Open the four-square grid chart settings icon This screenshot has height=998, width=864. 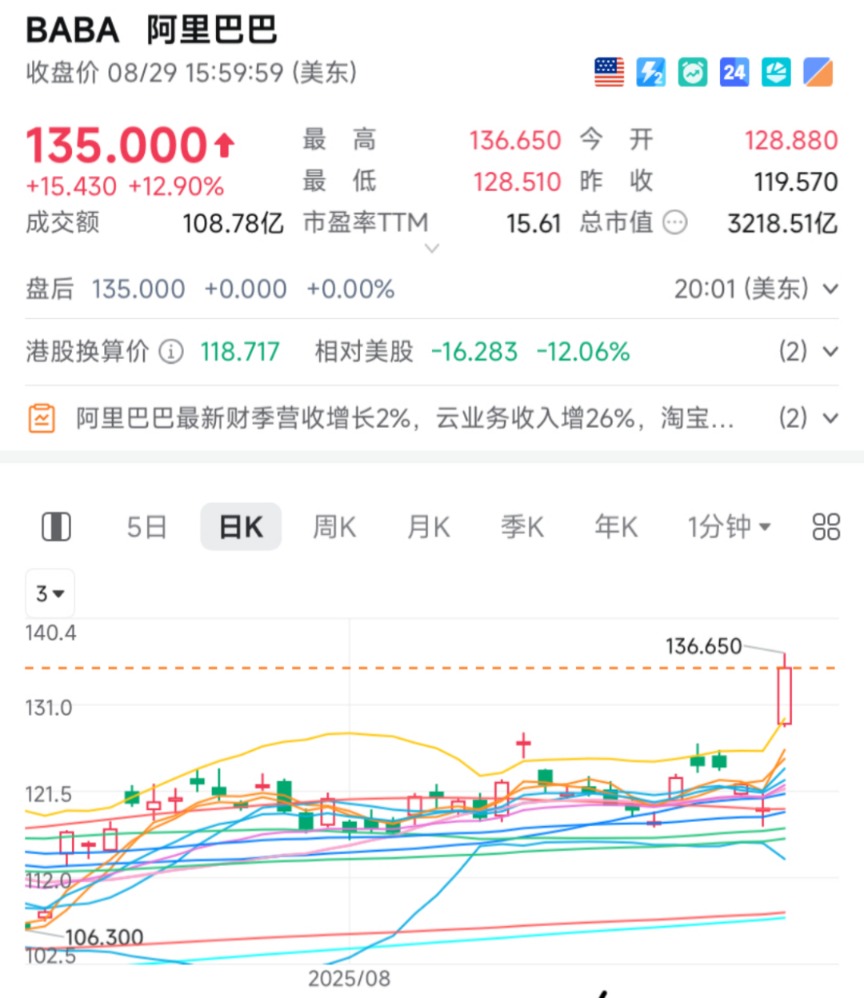click(x=826, y=527)
